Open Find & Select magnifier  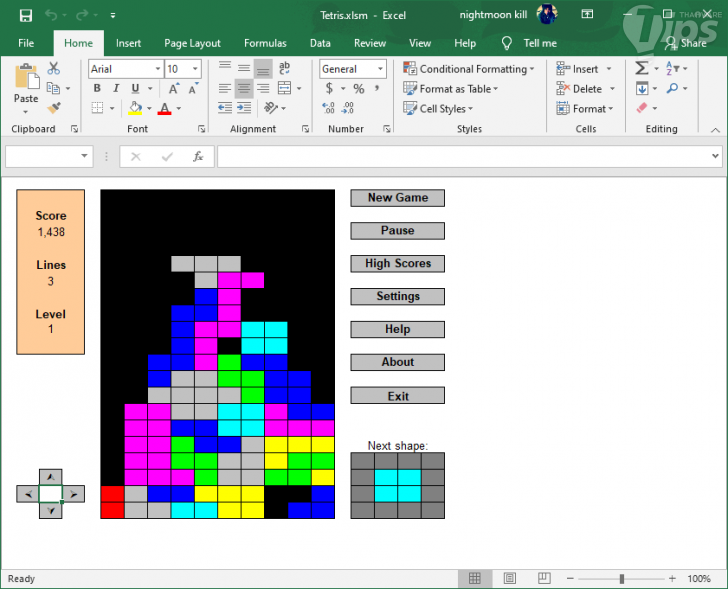click(672, 88)
